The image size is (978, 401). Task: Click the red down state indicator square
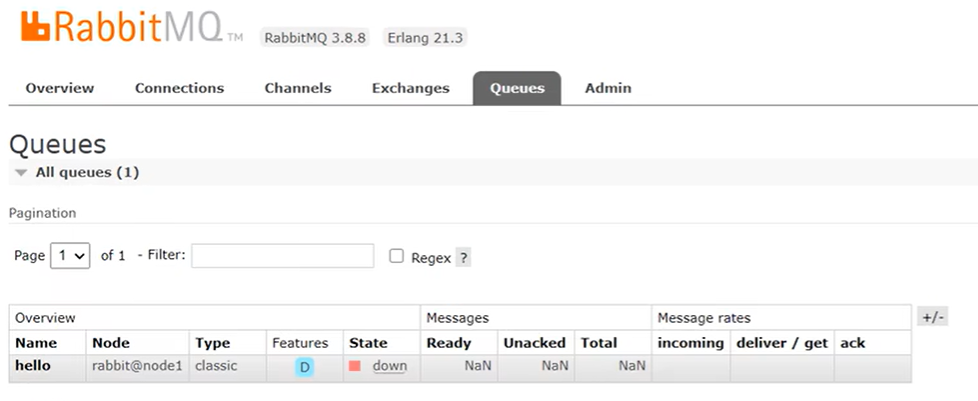pyautogui.click(x=355, y=366)
